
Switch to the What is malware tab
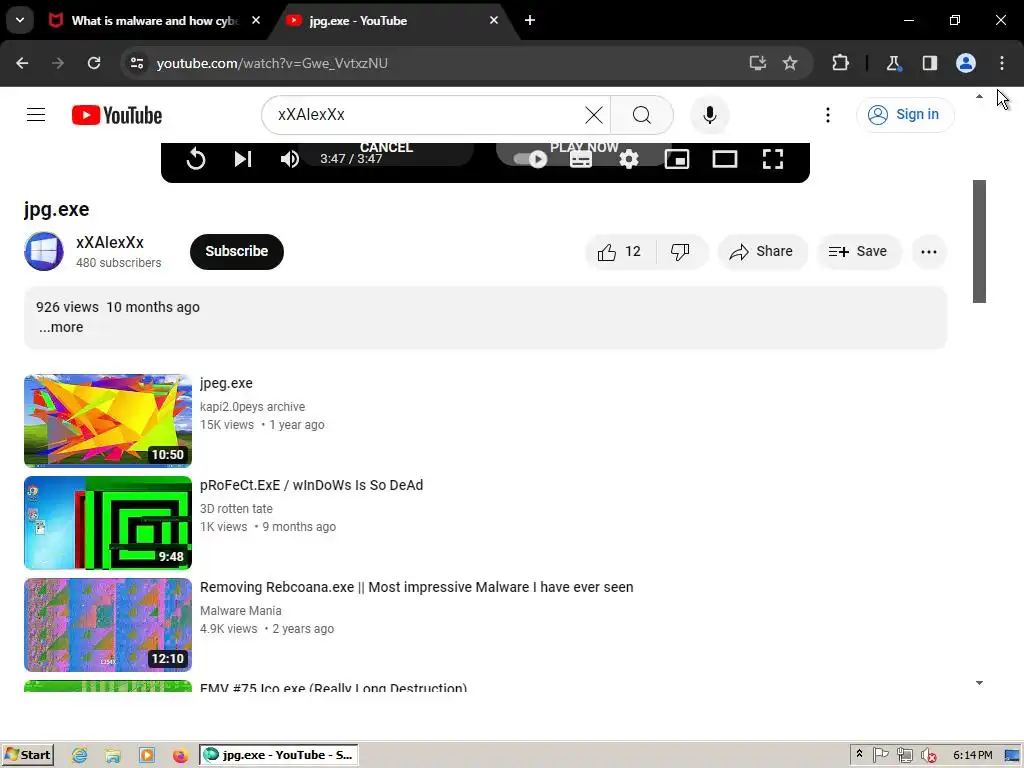(x=153, y=21)
